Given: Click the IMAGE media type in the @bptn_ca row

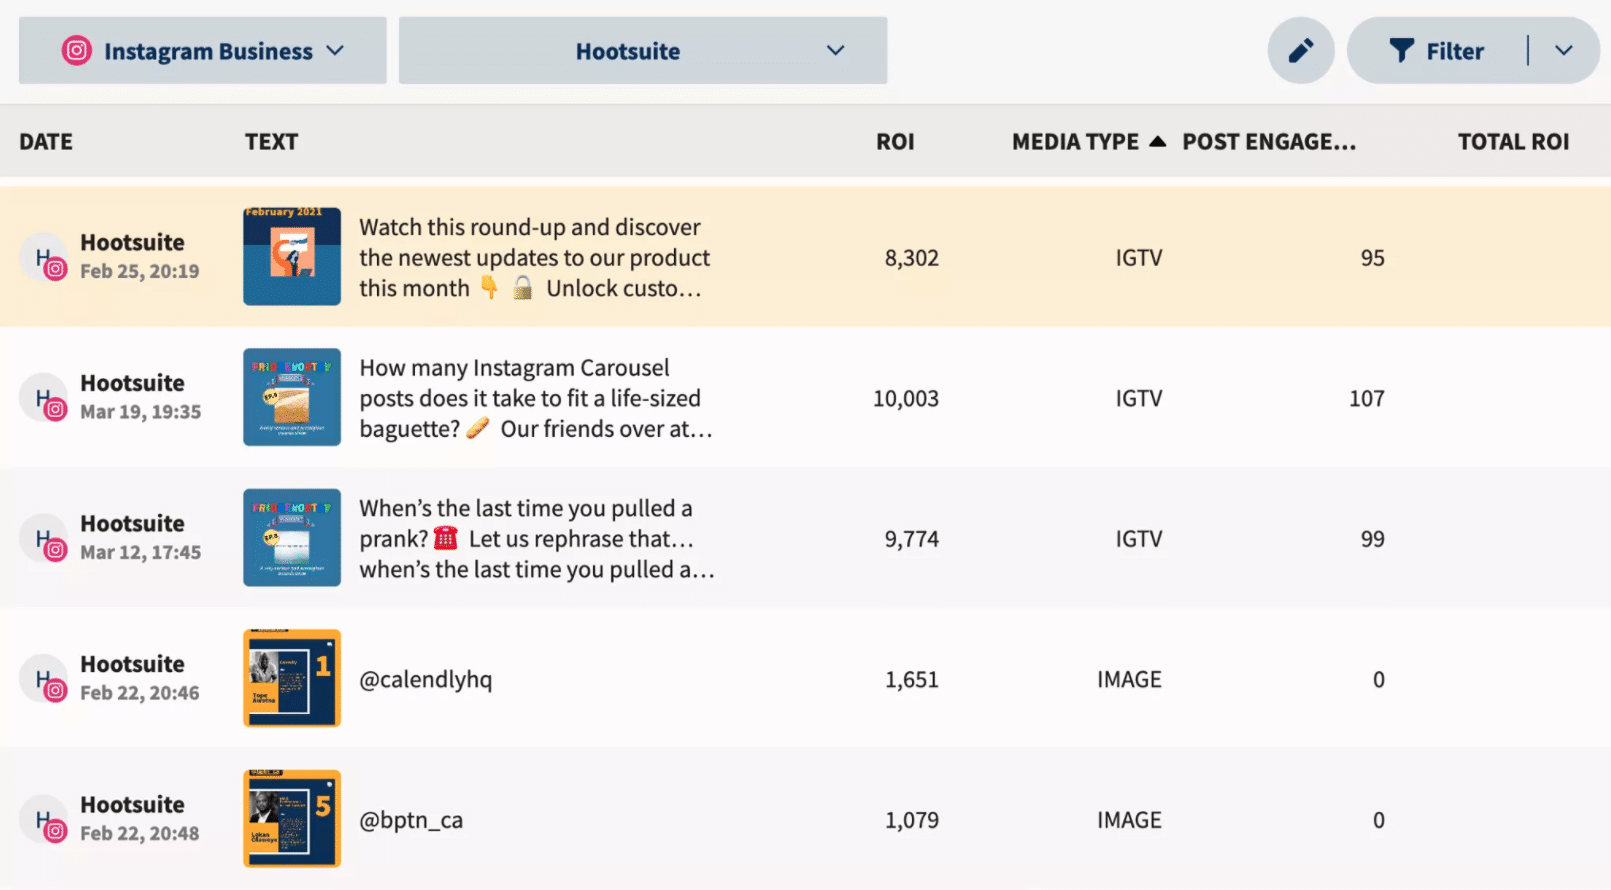Looking at the screenshot, I should tap(1129, 820).
